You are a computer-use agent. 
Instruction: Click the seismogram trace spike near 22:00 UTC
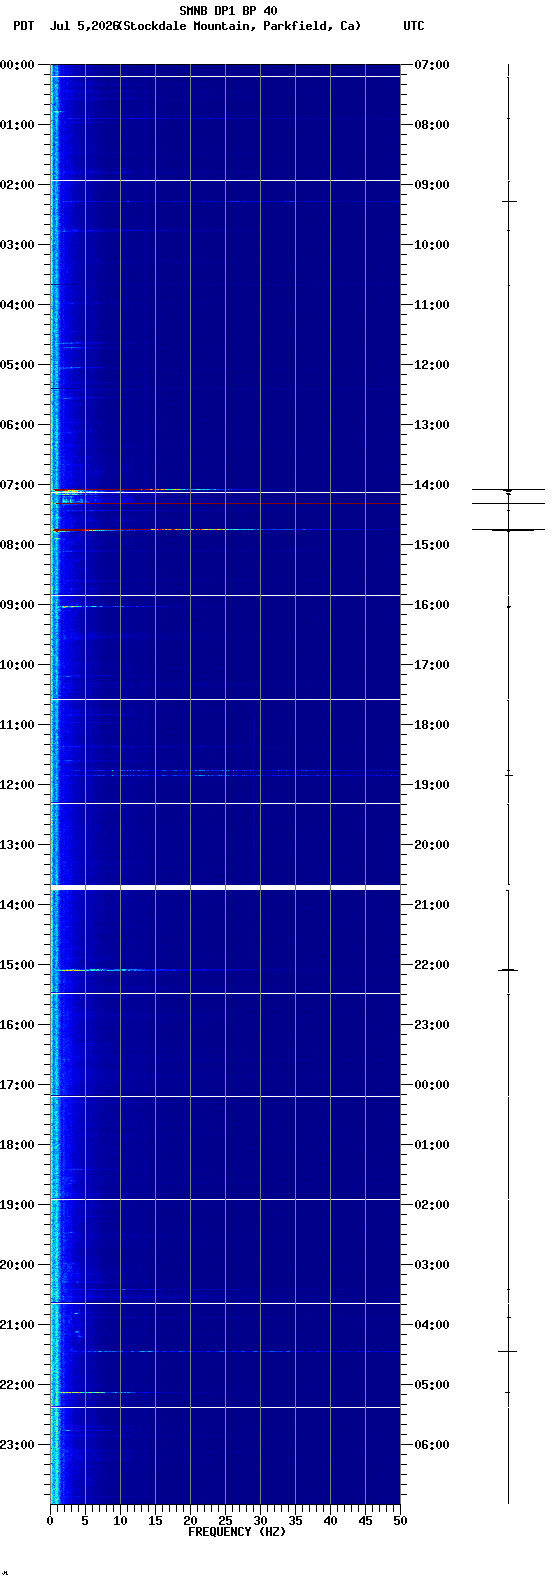pos(508,970)
